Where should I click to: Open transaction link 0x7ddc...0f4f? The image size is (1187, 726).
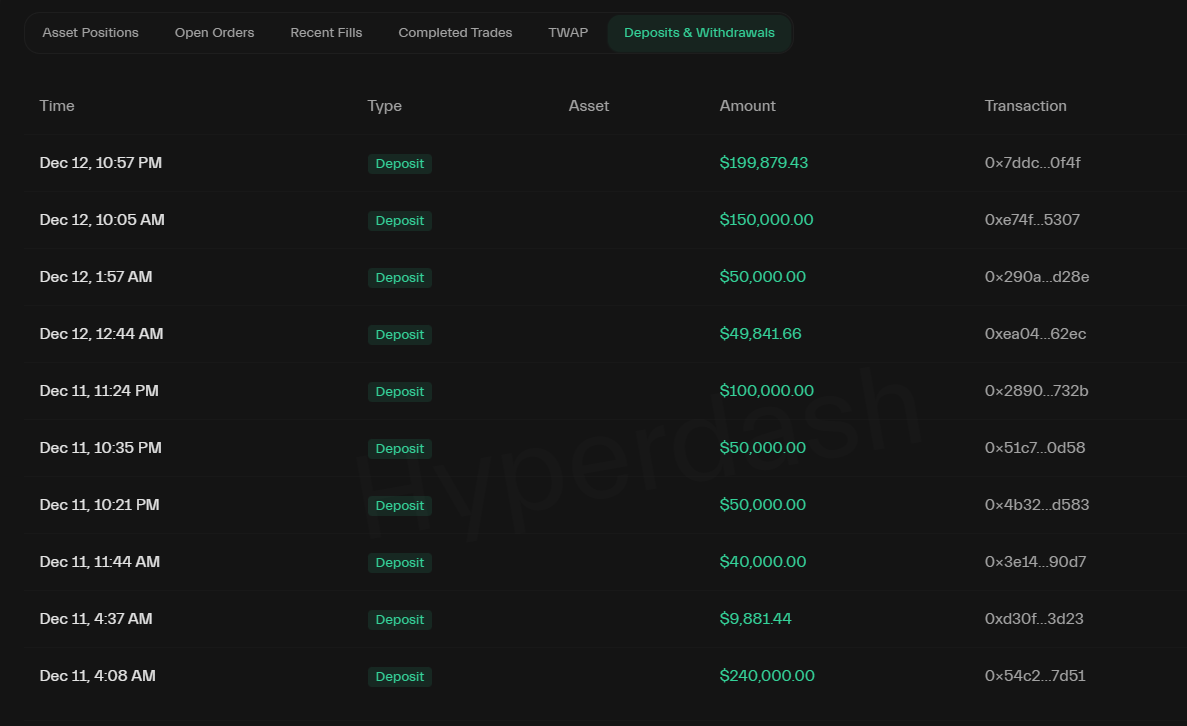tap(1032, 163)
